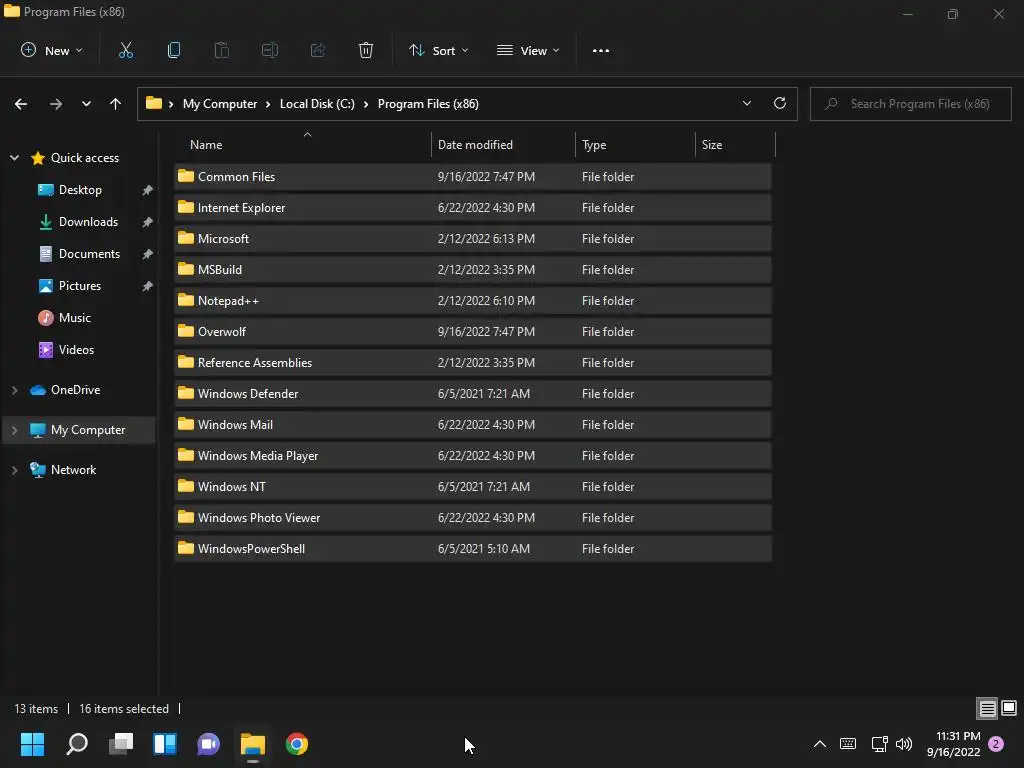Click the network tray icon
The image size is (1024, 768).
[879, 744]
